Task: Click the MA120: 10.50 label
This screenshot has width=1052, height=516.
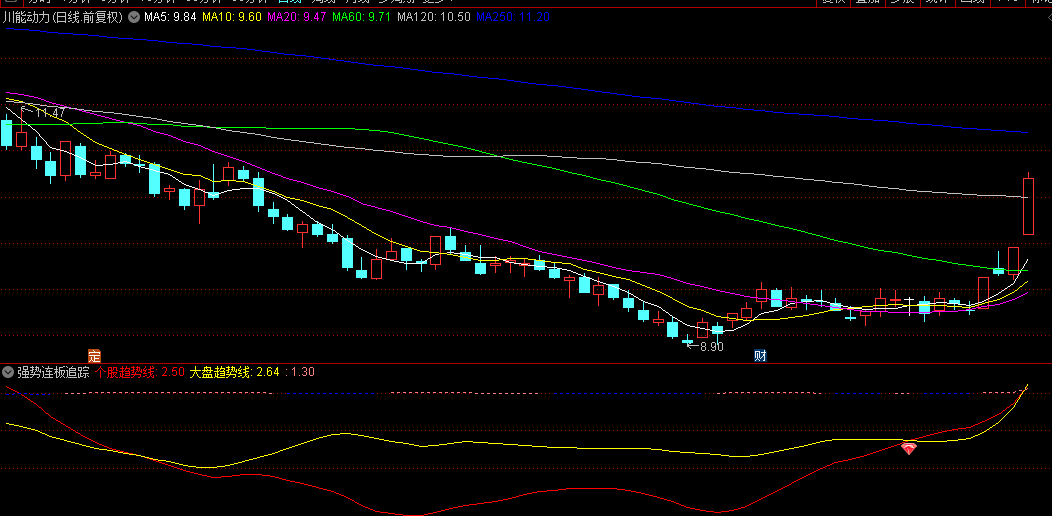Action: (433, 17)
